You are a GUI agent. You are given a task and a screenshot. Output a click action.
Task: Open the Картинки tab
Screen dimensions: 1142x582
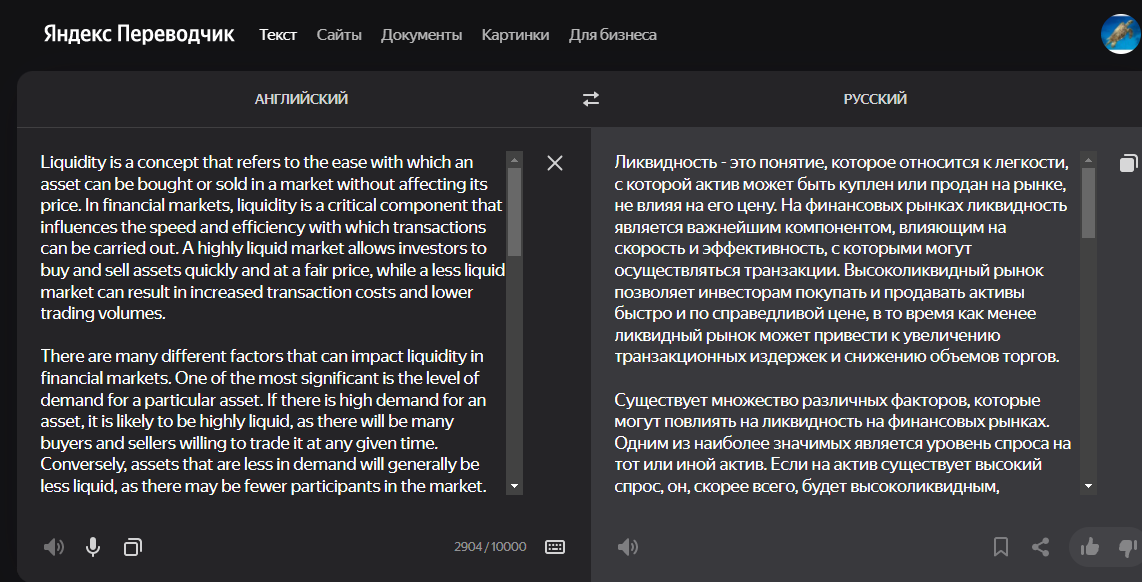tap(516, 34)
